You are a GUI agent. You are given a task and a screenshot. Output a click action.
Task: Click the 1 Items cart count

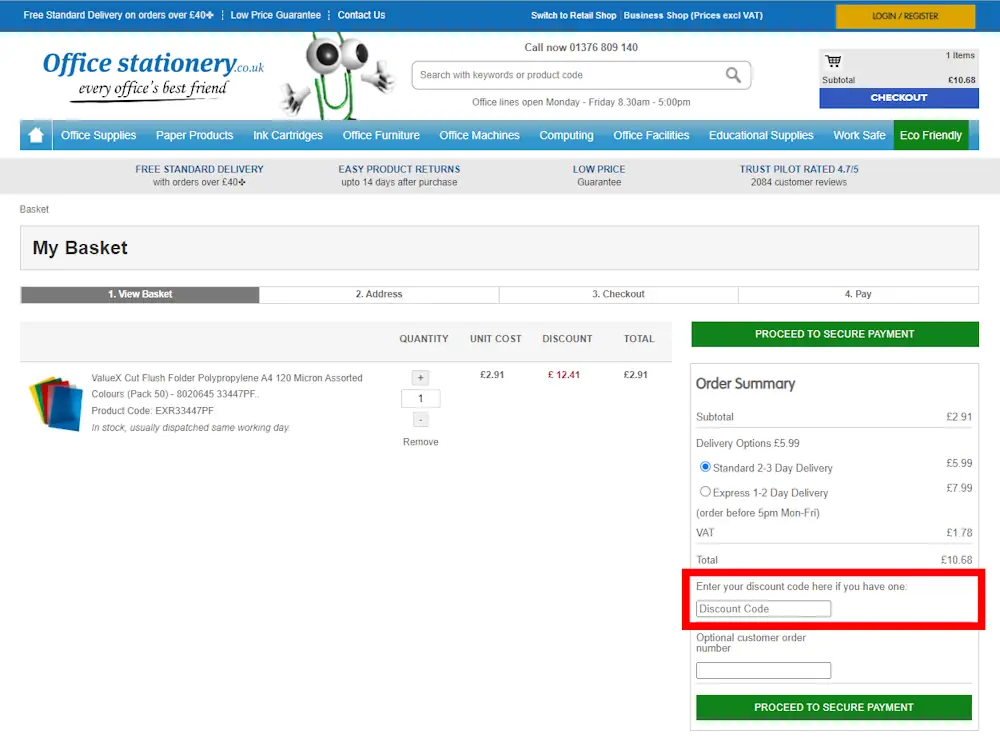(x=960, y=55)
